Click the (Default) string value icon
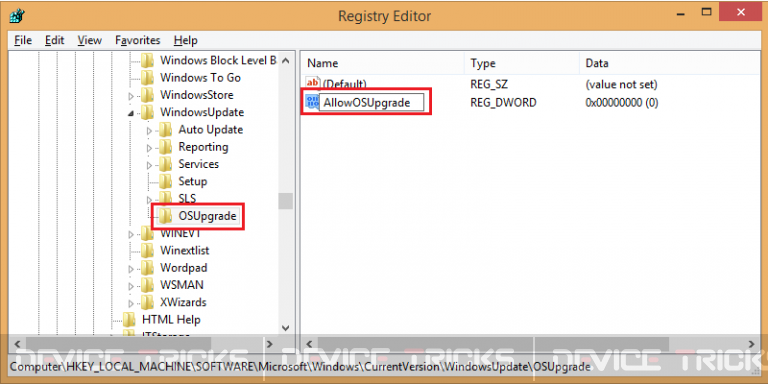This screenshot has height=384, width=768. click(312, 84)
